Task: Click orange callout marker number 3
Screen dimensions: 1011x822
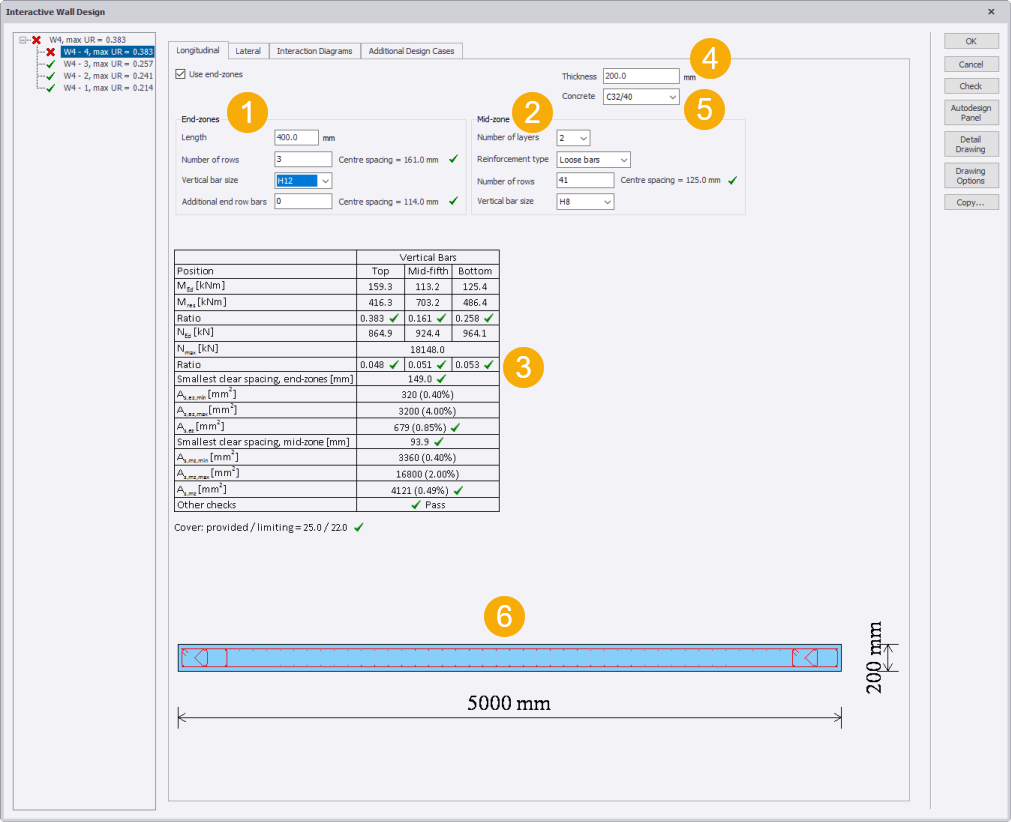Action: click(x=525, y=367)
